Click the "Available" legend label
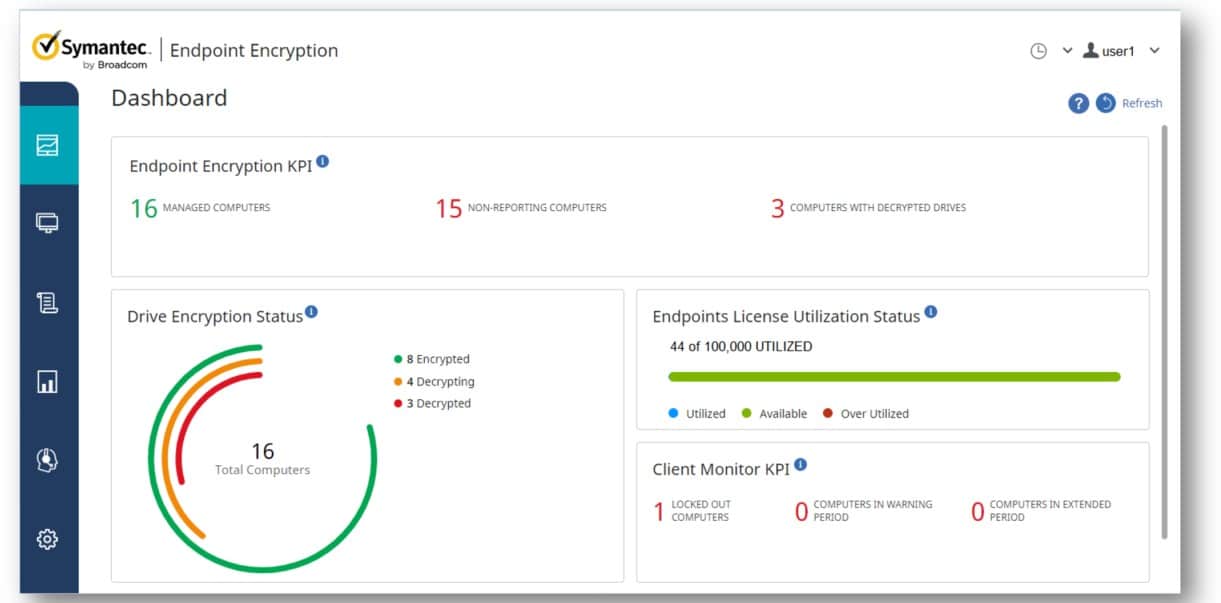This screenshot has width=1221, height=603. 783,413
